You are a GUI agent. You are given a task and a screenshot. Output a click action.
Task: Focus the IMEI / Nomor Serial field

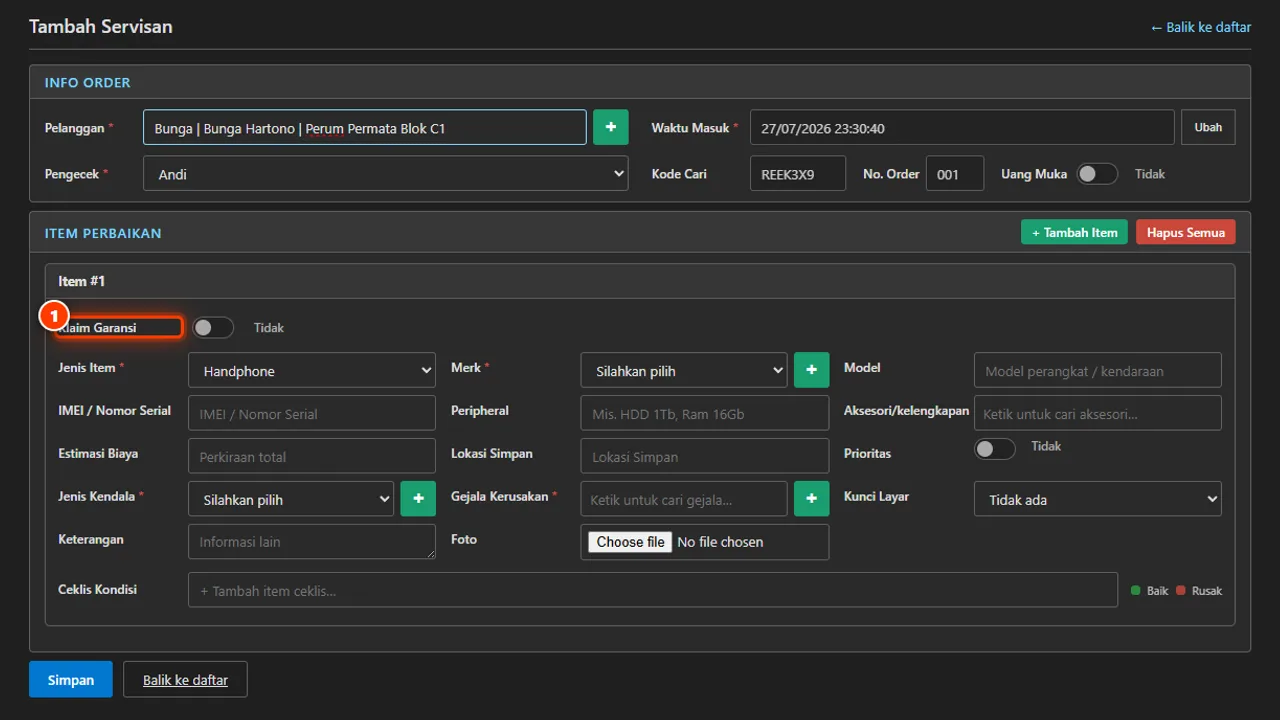pos(312,413)
